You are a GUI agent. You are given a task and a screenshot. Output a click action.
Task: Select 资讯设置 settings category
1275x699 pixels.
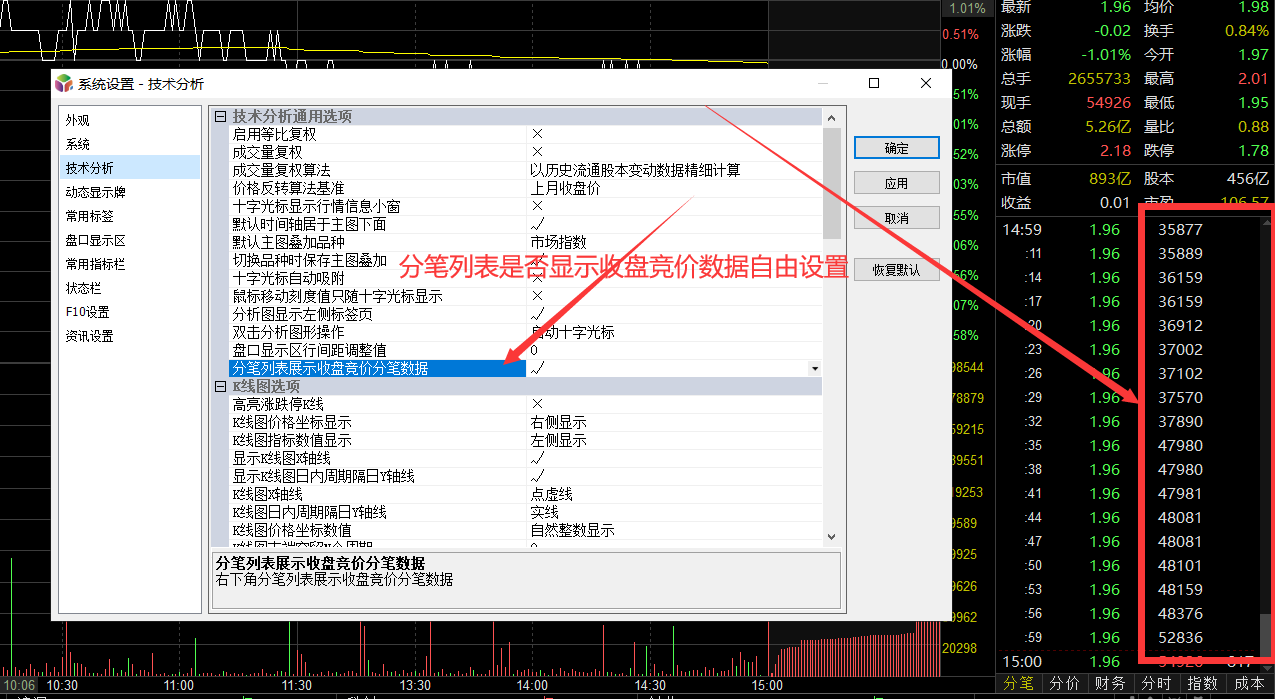point(129,336)
